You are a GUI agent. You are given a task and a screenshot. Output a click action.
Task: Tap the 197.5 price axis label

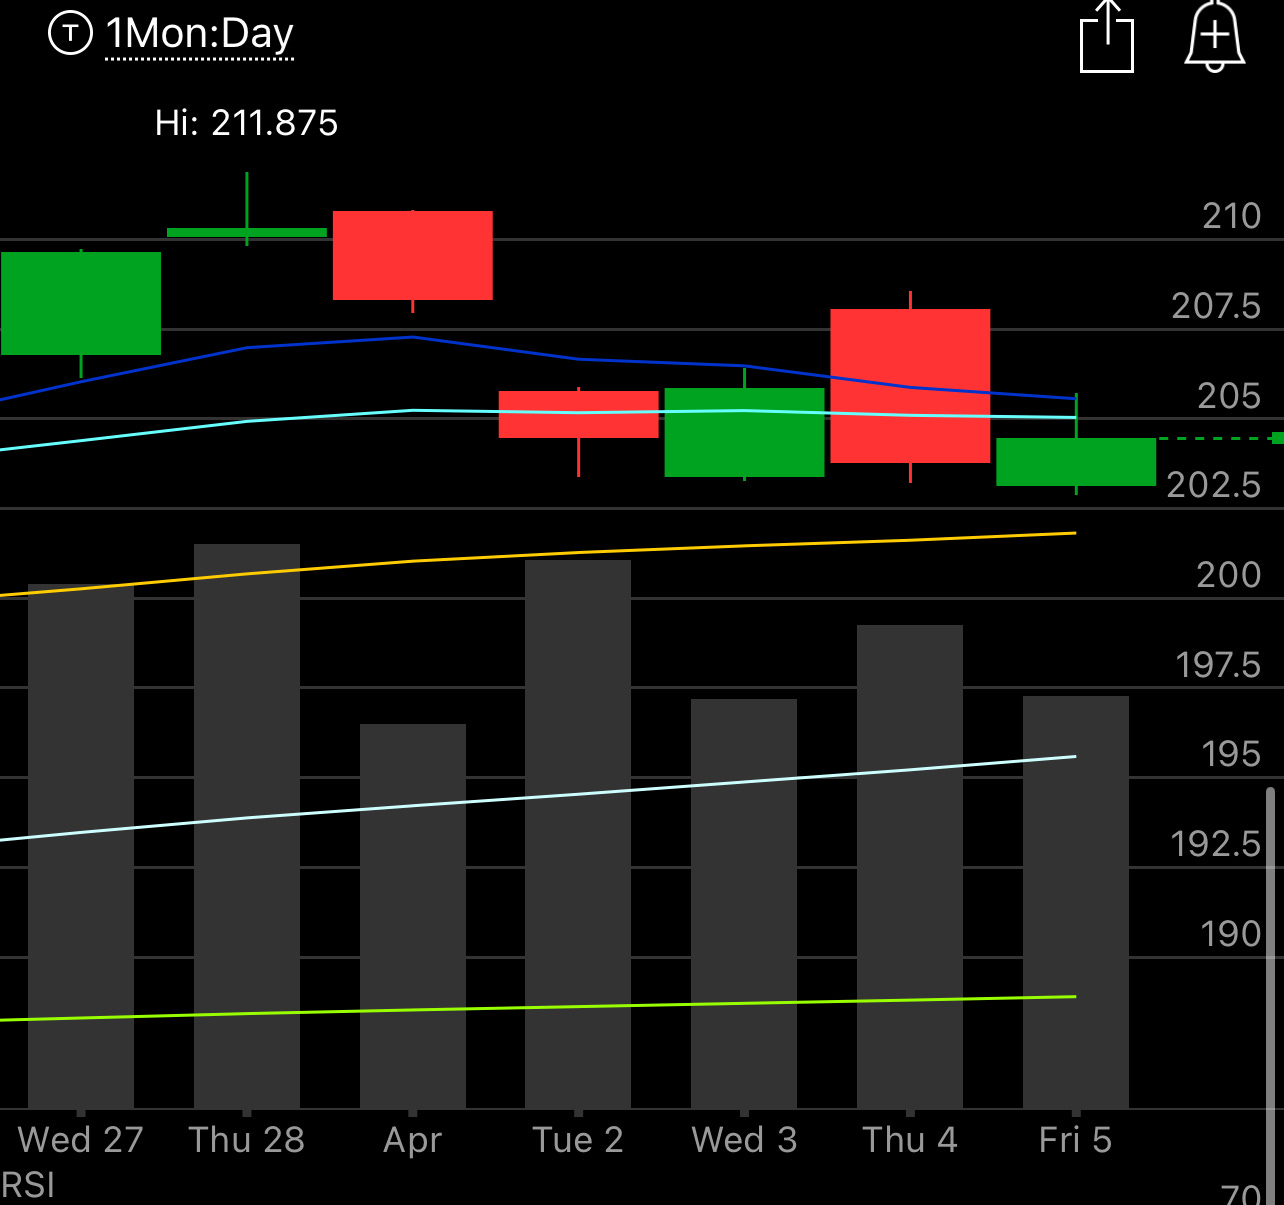pyautogui.click(x=1218, y=665)
